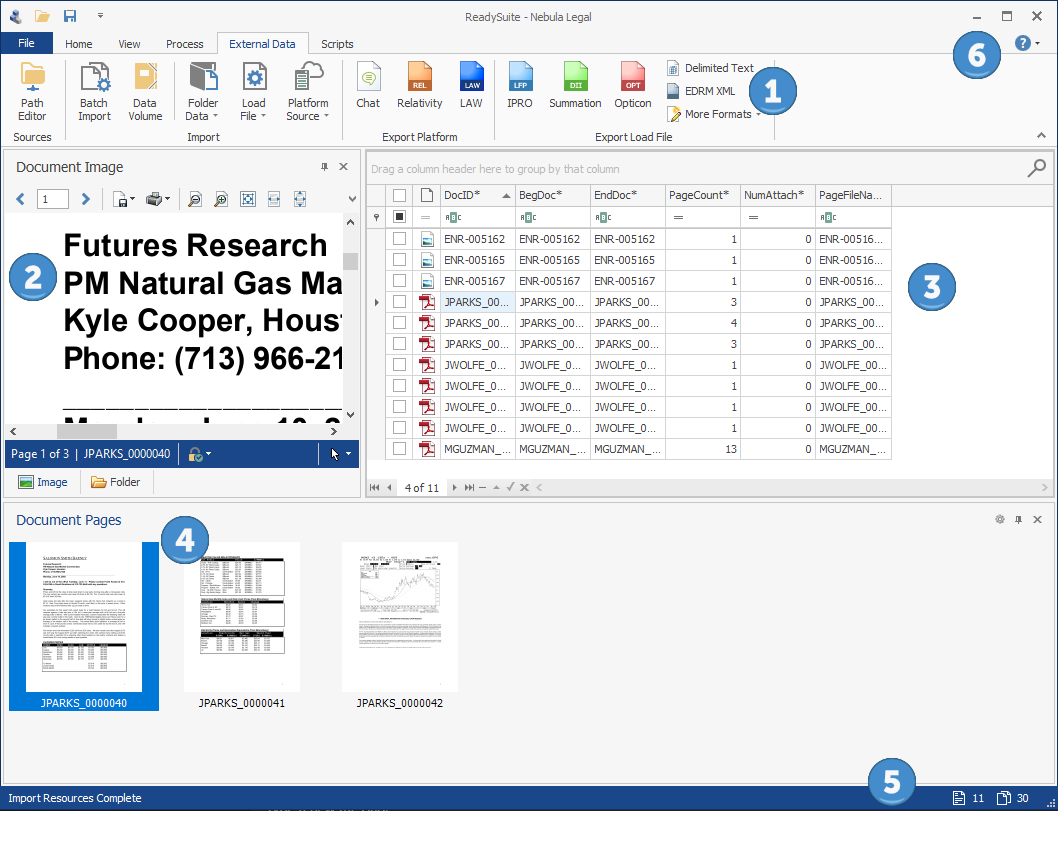Open the Data Volume import
The height and width of the screenshot is (856, 1058).
[145, 92]
